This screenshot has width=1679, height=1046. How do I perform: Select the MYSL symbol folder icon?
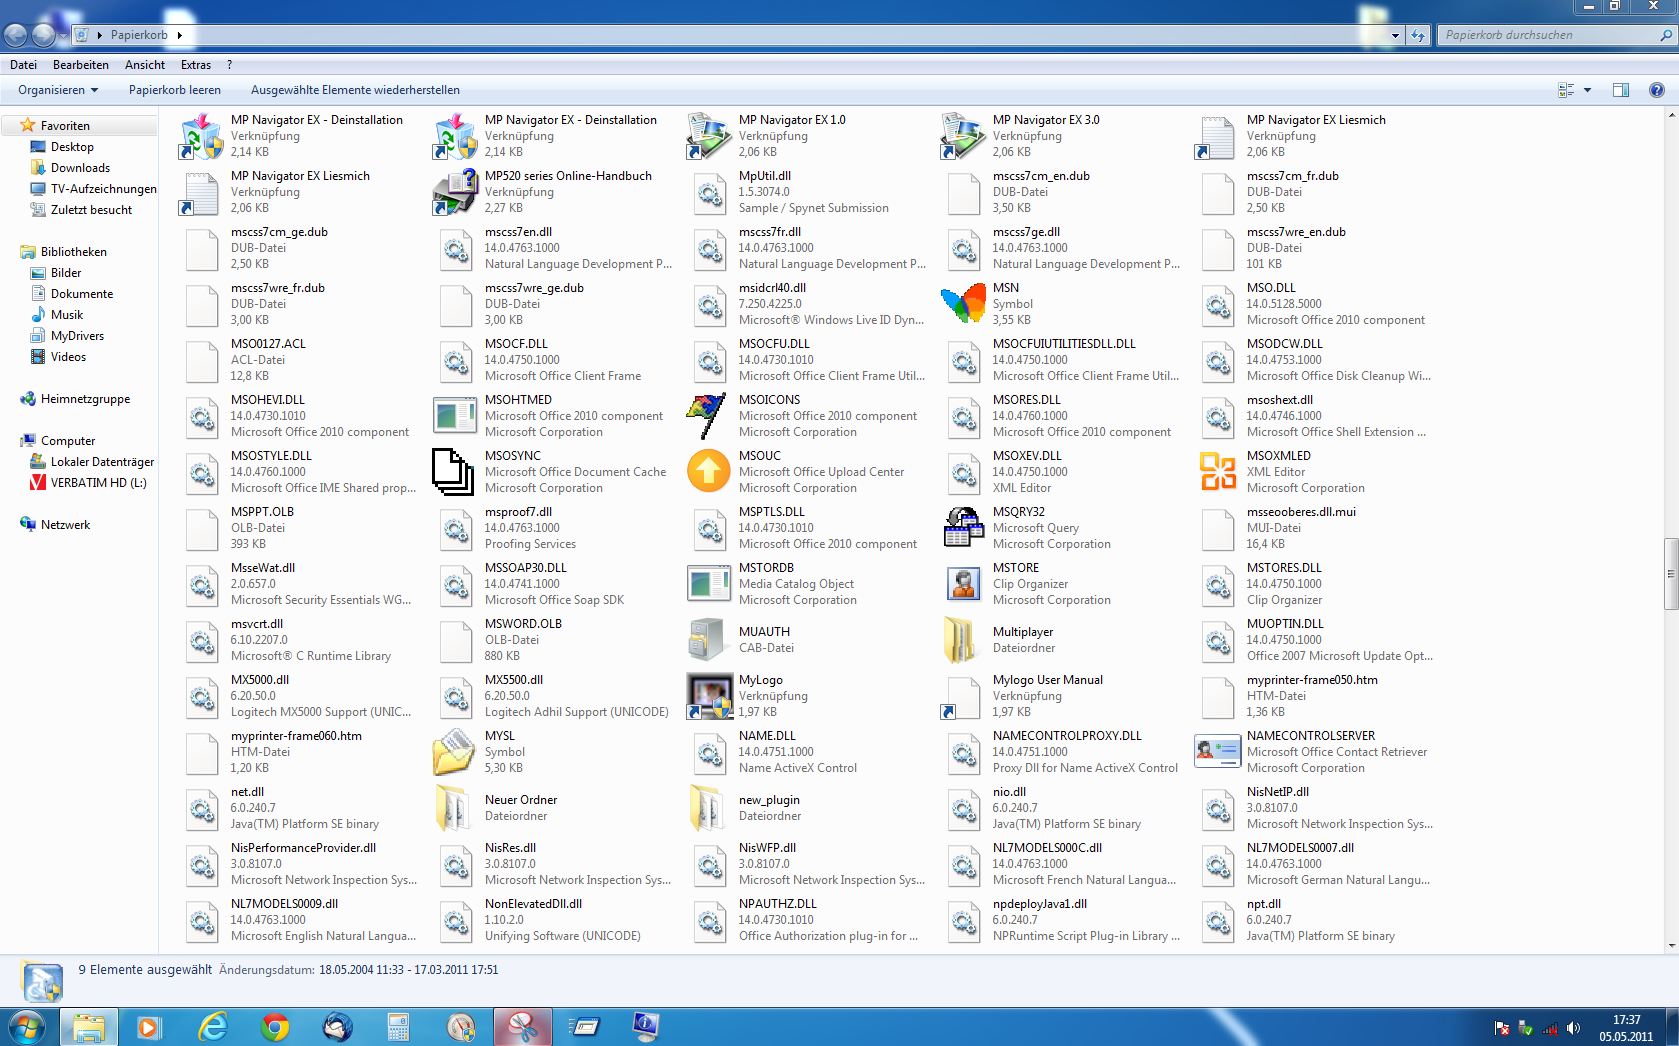coord(455,752)
